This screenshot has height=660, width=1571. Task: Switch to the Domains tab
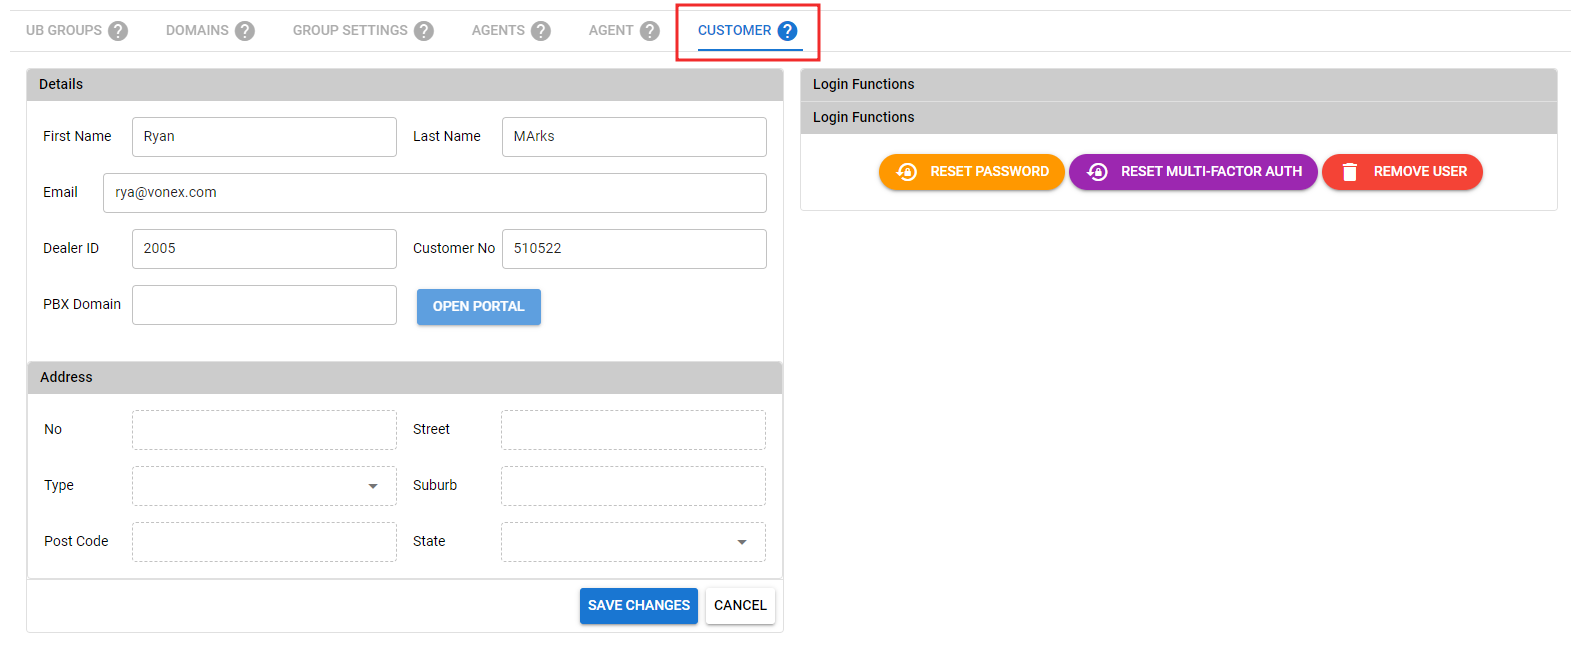tap(197, 31)
